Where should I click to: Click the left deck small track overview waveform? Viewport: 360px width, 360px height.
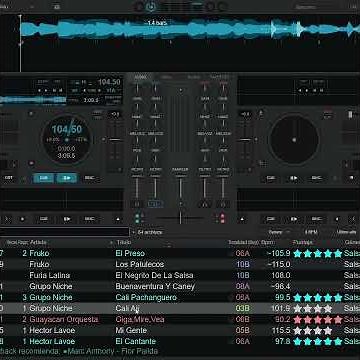tap(33, 100)
